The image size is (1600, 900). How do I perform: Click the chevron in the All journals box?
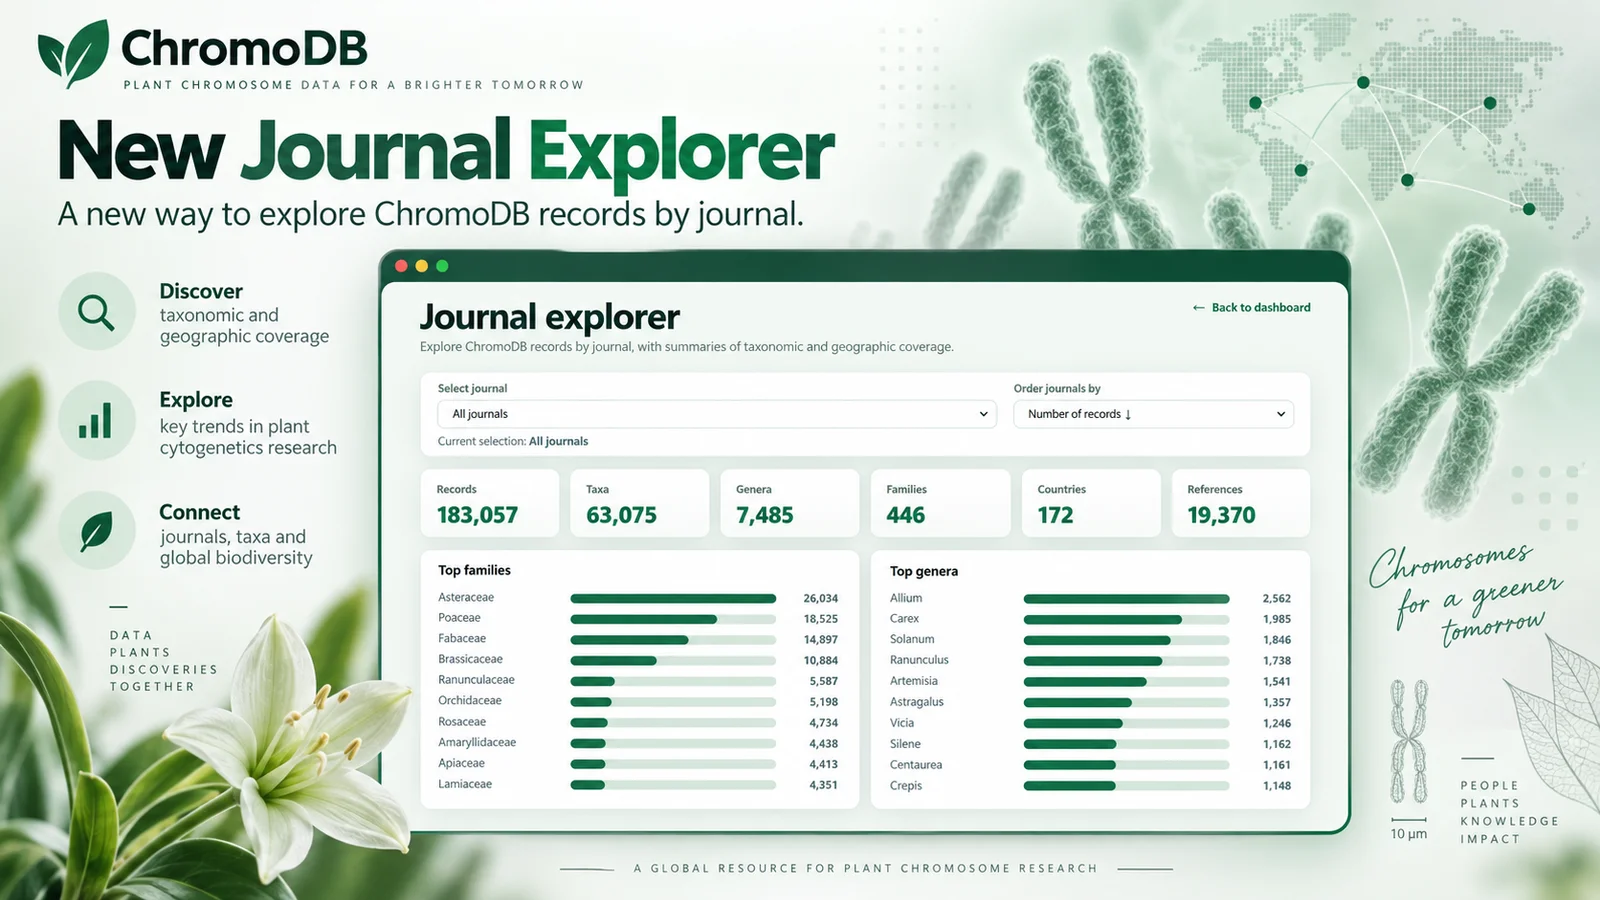click(x=983, y=414)
